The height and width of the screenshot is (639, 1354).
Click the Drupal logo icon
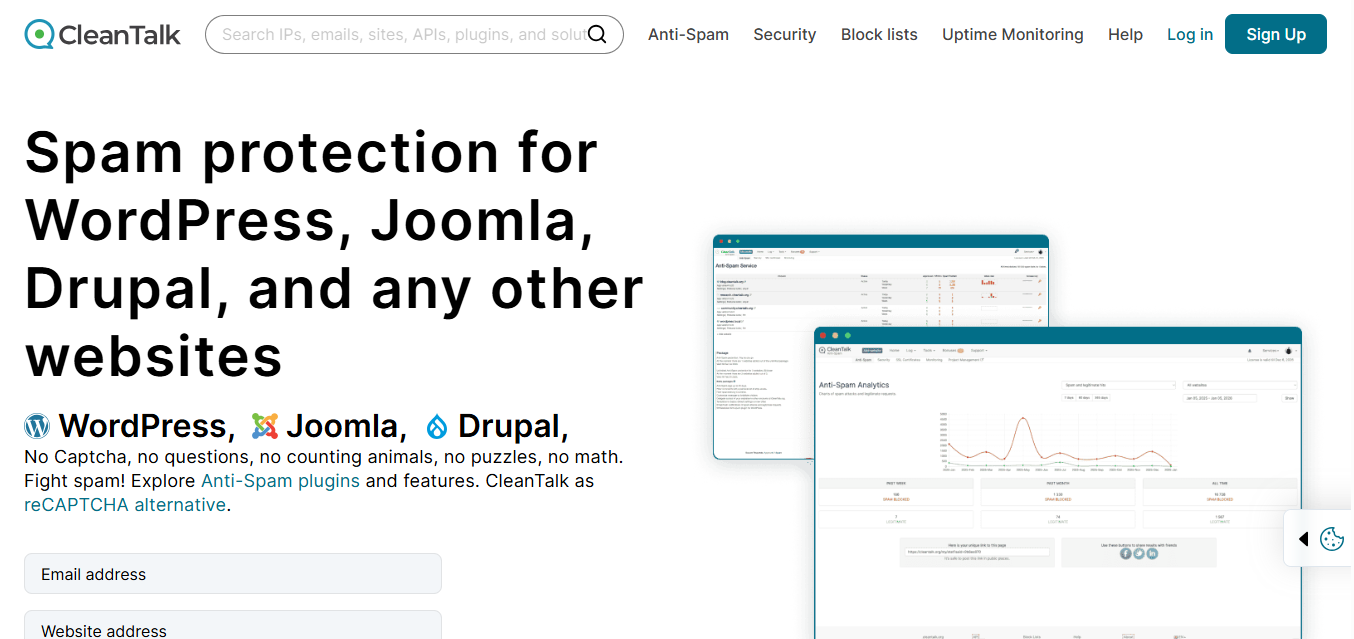pos(437,427)
